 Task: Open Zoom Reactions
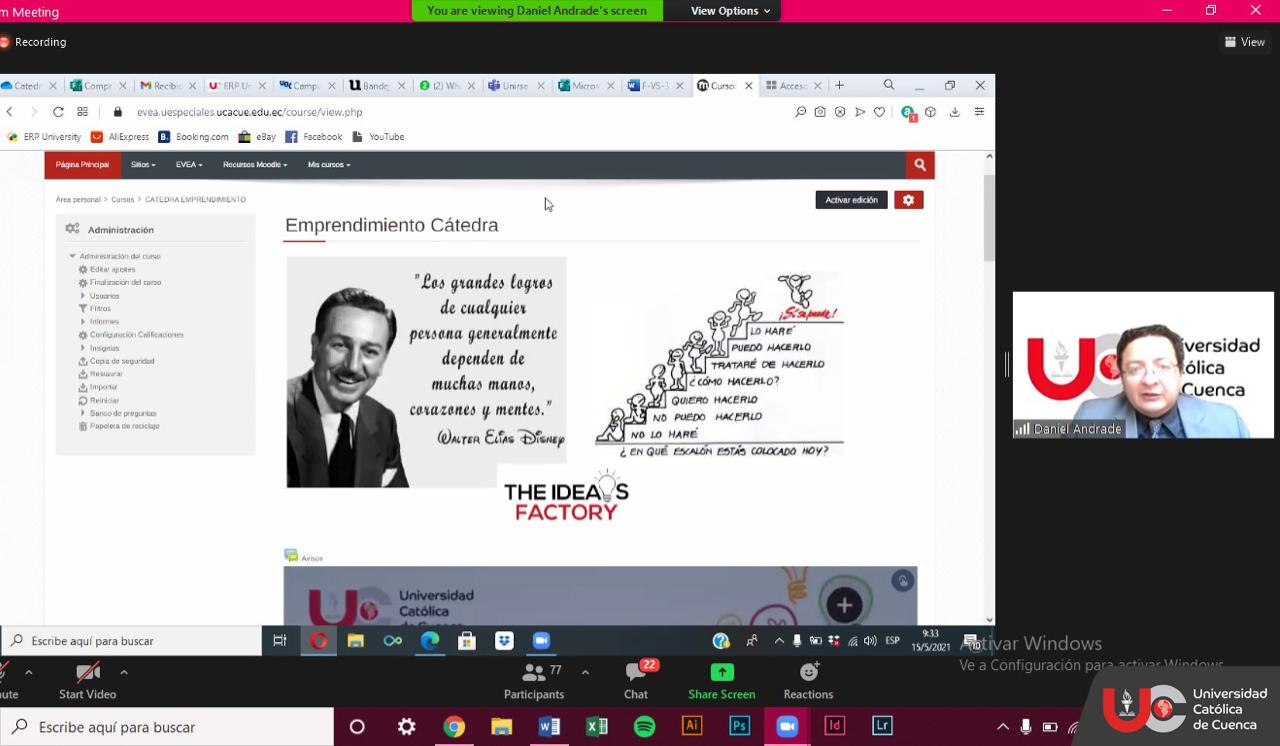808,681
